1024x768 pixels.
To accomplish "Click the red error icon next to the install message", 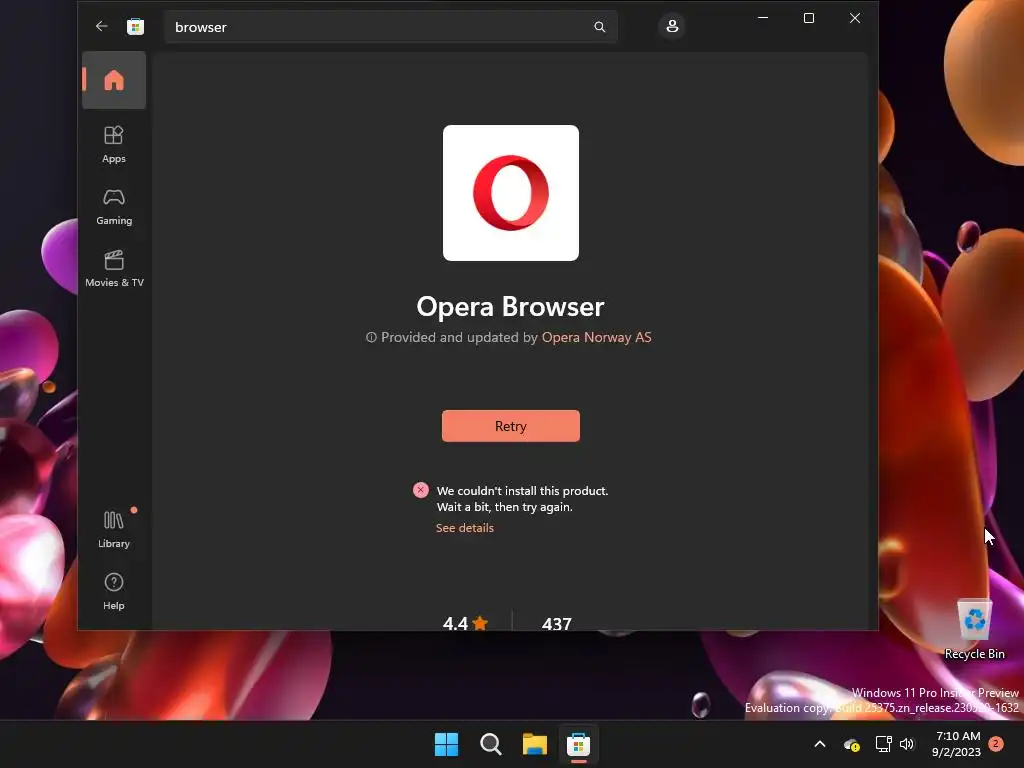I will click(x=421, y=490).
